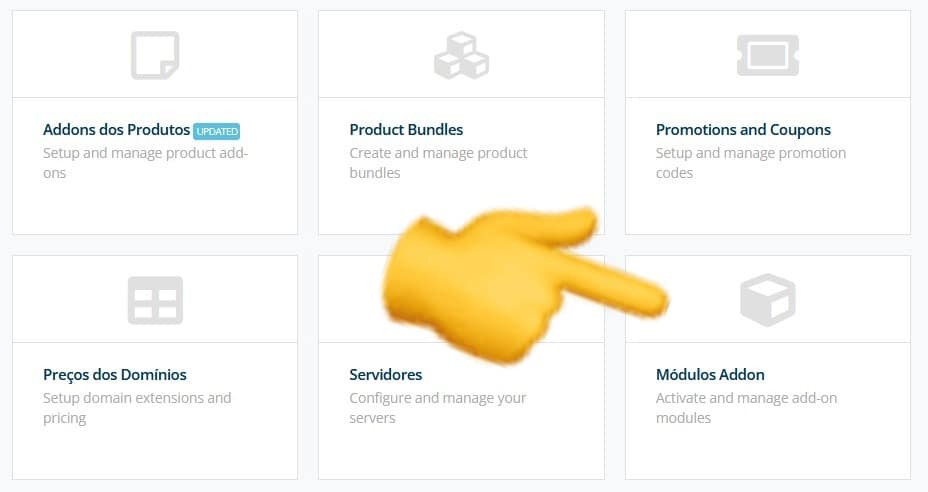Click "Create and manage product bundles" text

click(x=438, y=163)
